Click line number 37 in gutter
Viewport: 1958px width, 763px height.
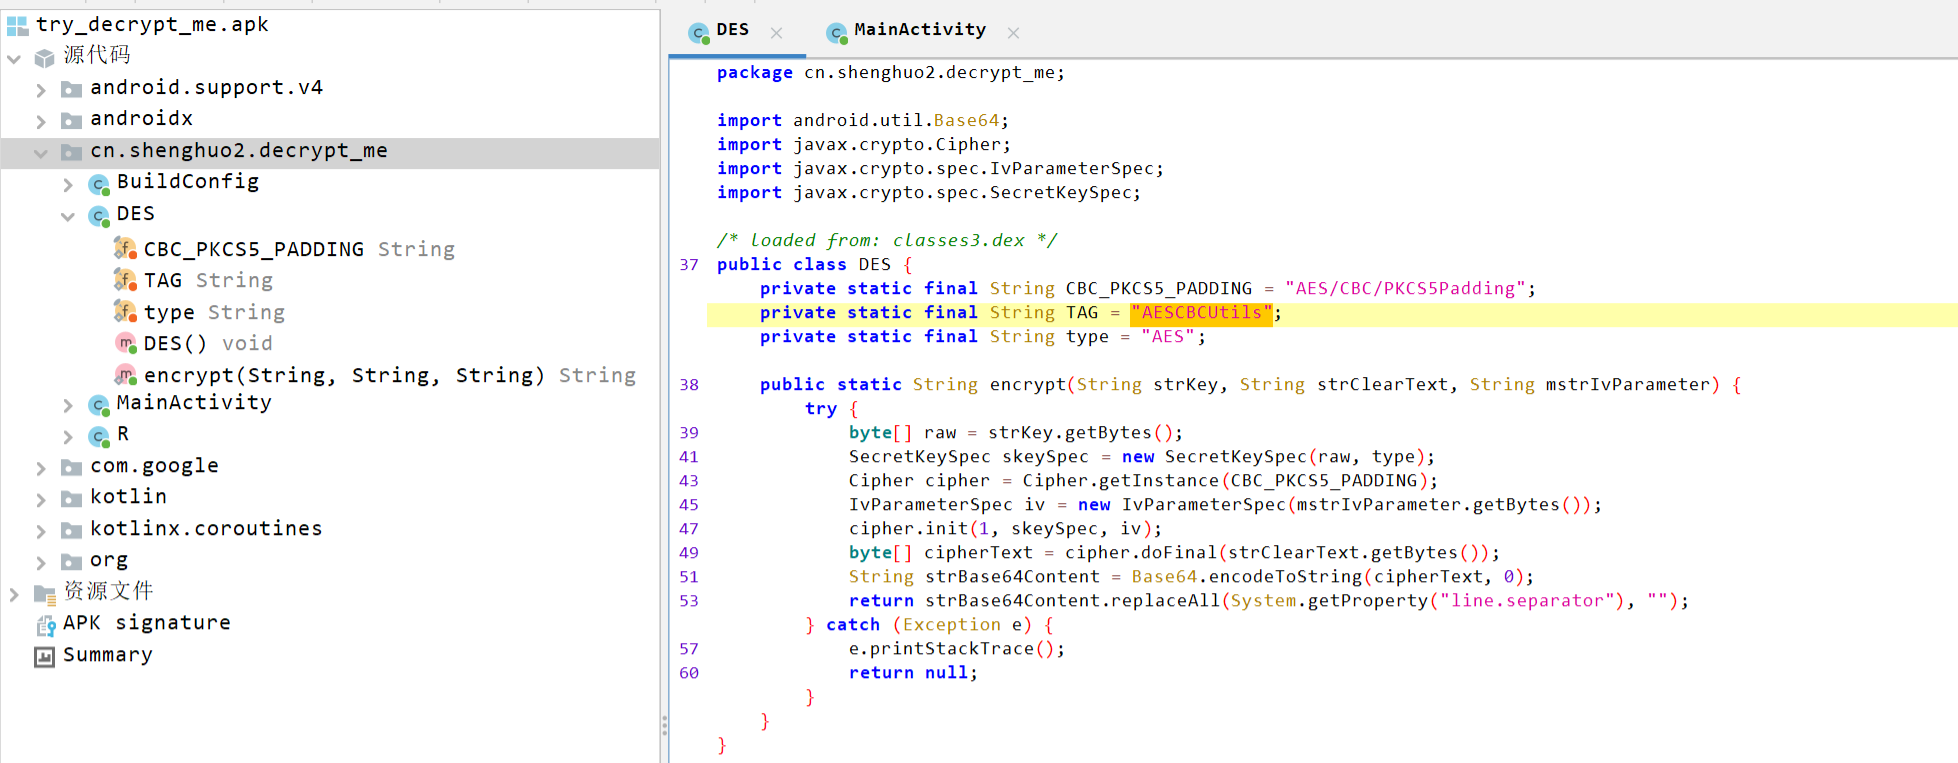coord(689,265)
